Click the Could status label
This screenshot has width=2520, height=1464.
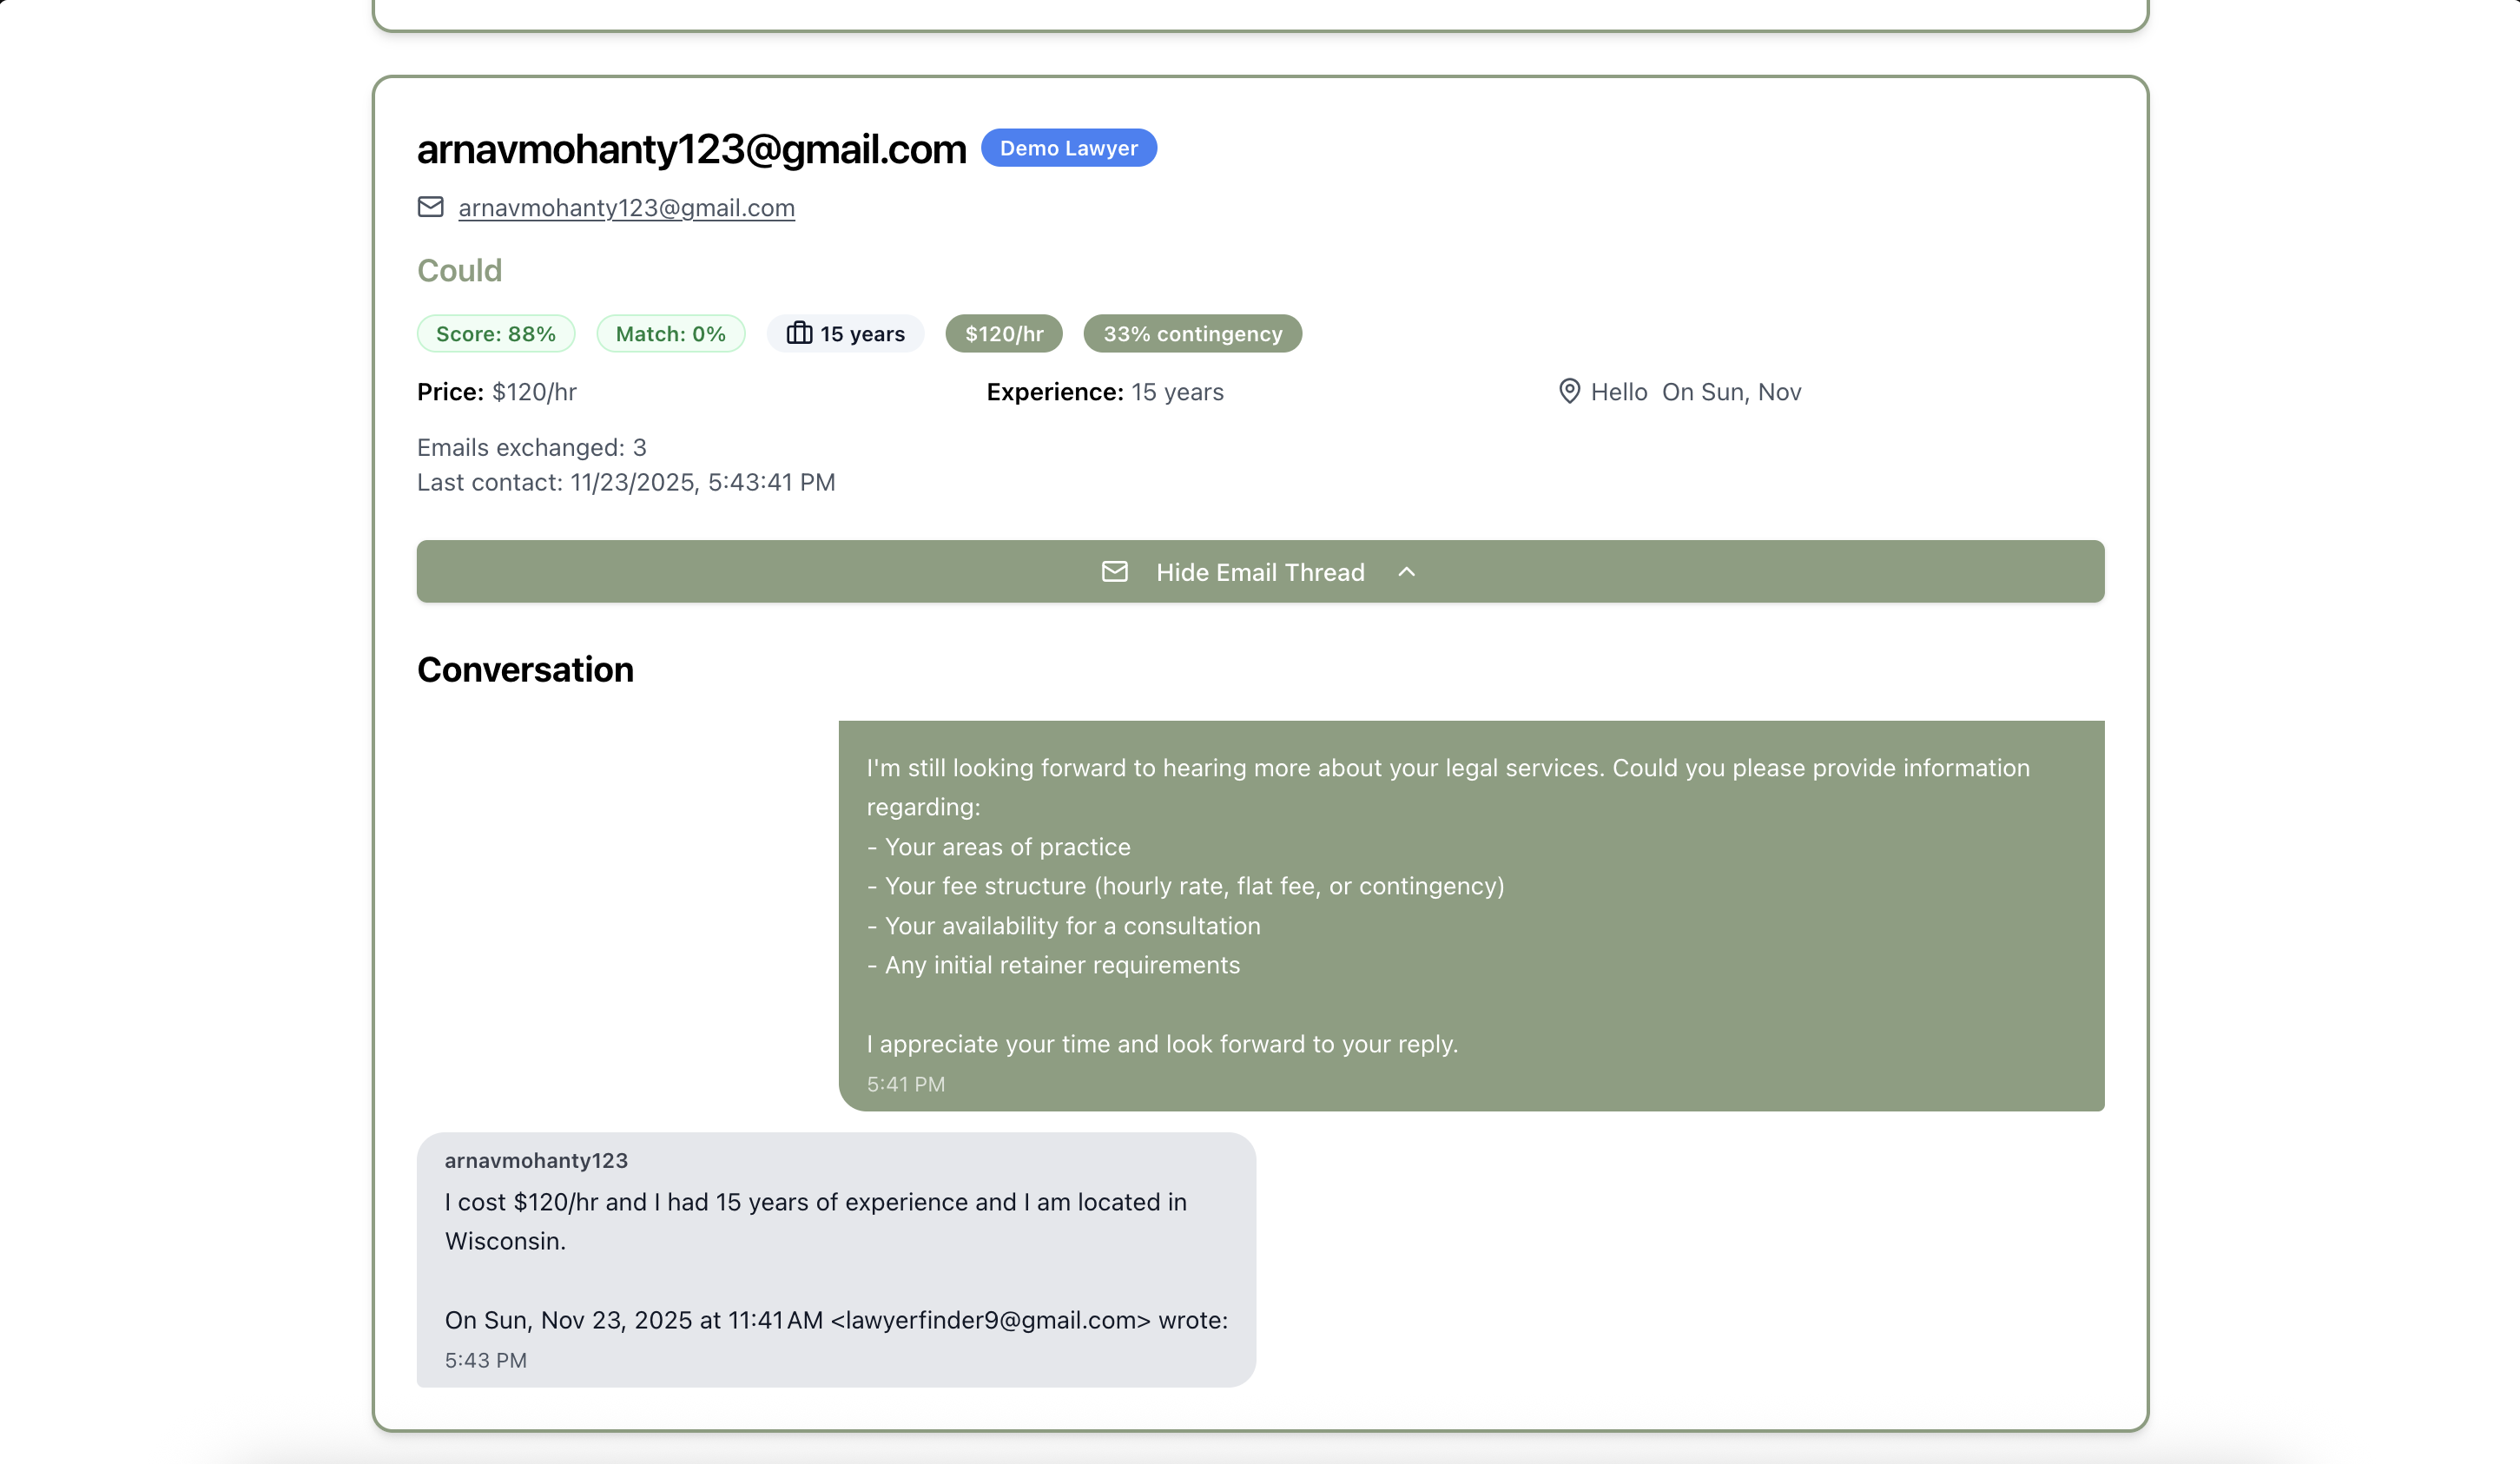(x=459, y=270)
